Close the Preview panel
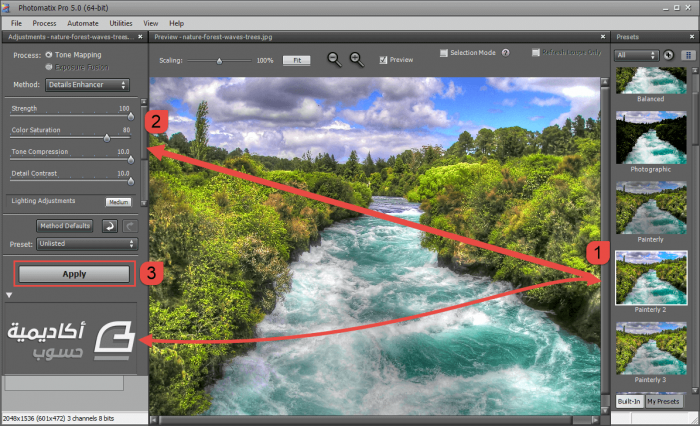Screen dimensions: 700x426 point(603,37)
